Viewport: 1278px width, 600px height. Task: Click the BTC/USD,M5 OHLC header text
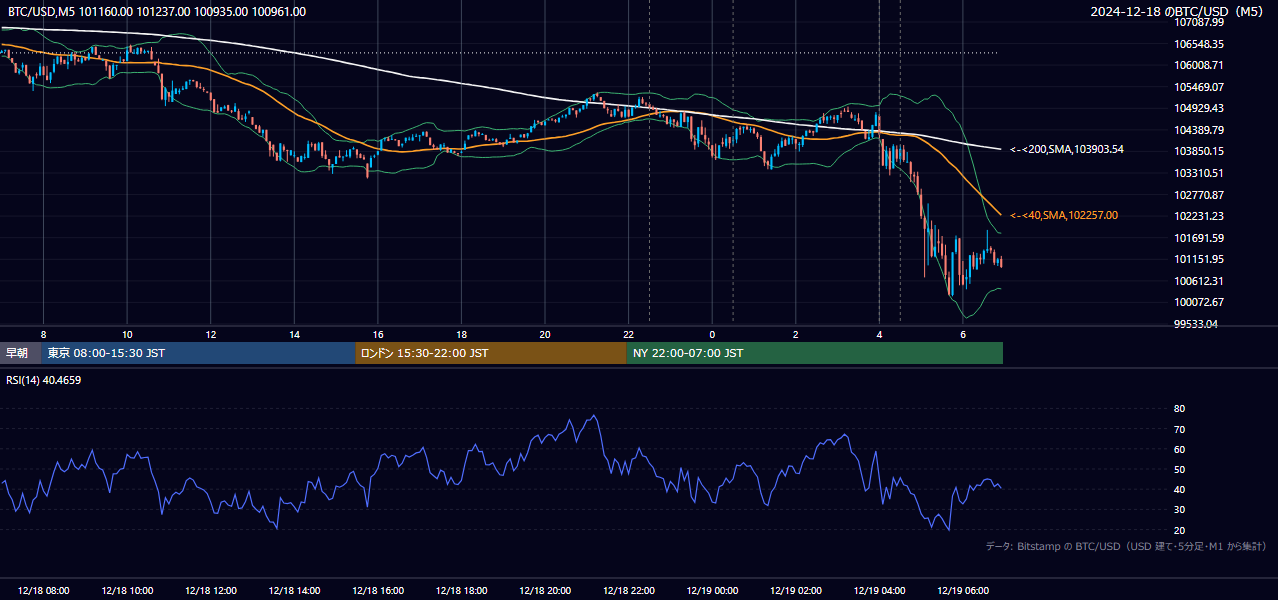pos(157,12)
